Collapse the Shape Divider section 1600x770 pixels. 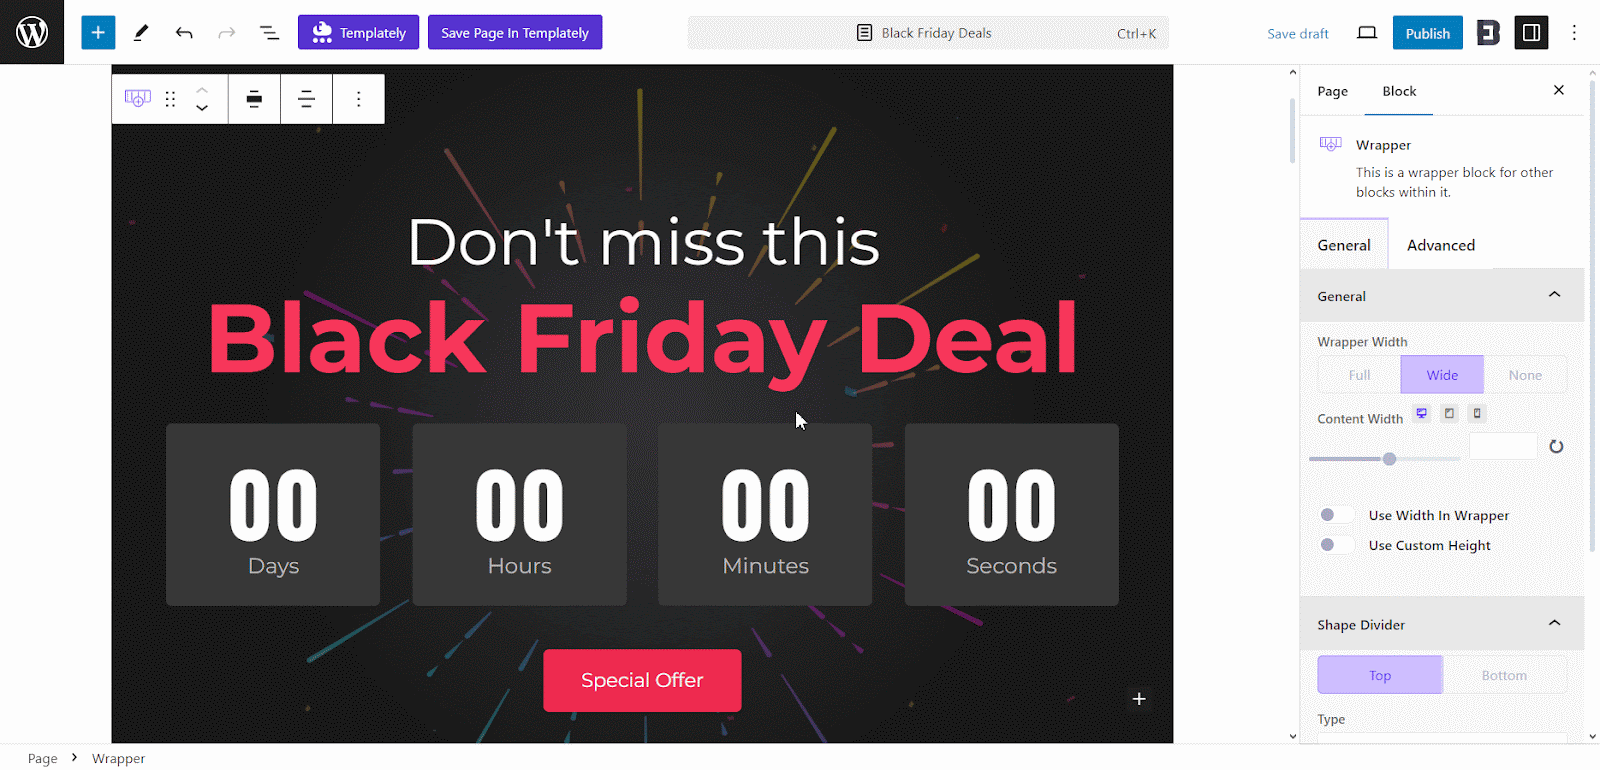pos(1554,624)
